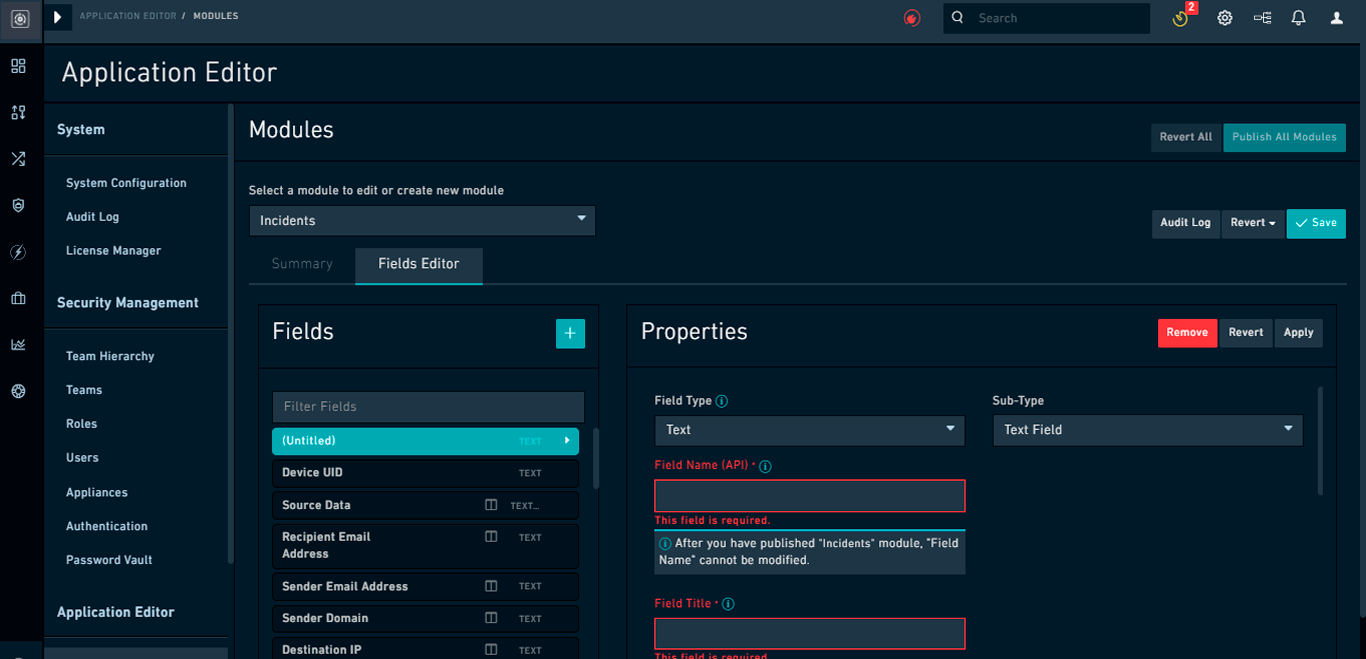Click the pending tasks timer icon with badge
This screenshot has width=1366, height=659.
[x=1179, y=18]
